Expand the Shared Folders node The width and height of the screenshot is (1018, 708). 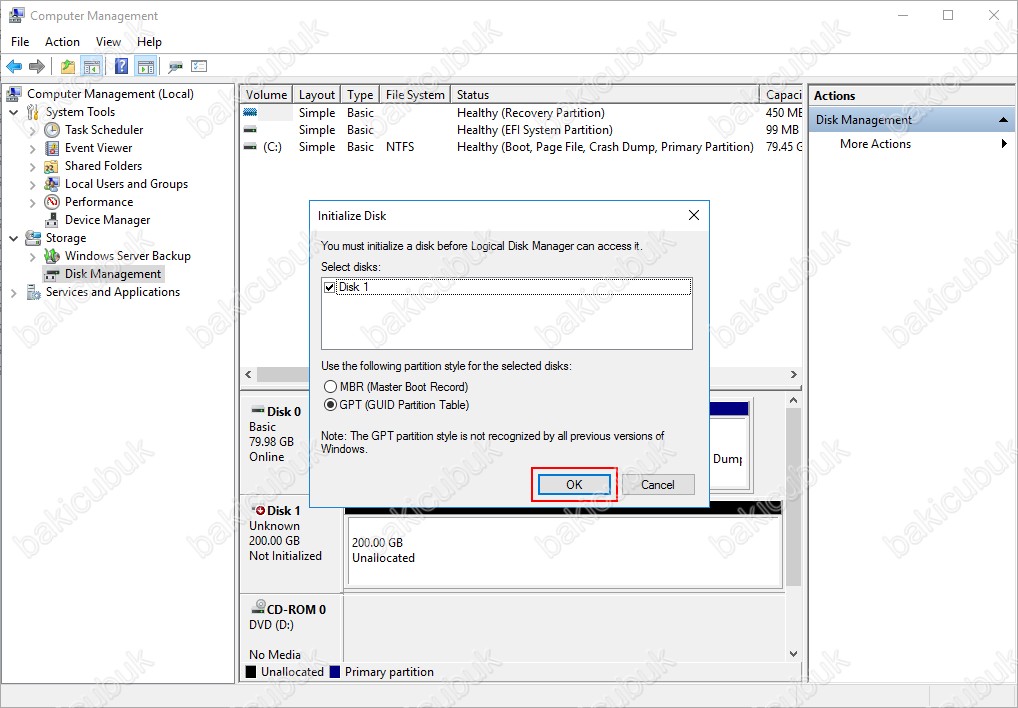(x=32, y=167)
